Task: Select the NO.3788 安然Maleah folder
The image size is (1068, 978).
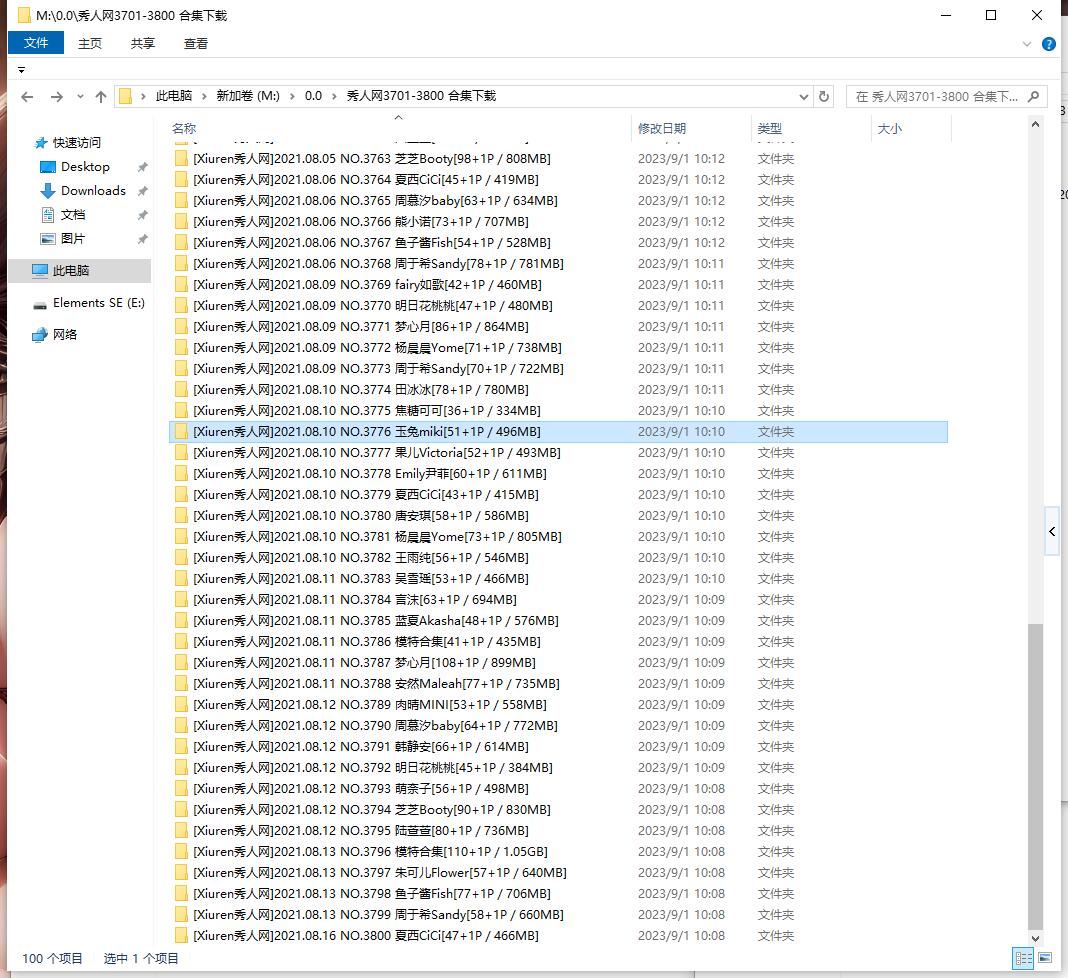Action: (559, 684)
